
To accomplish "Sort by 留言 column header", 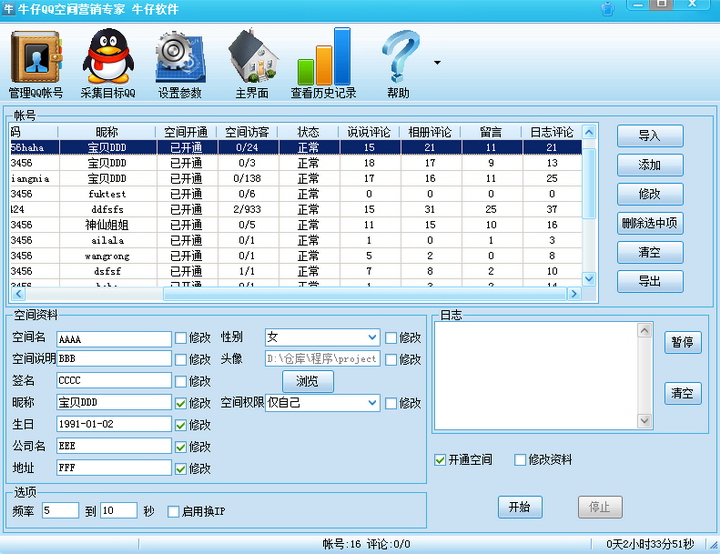I will 491,132.
